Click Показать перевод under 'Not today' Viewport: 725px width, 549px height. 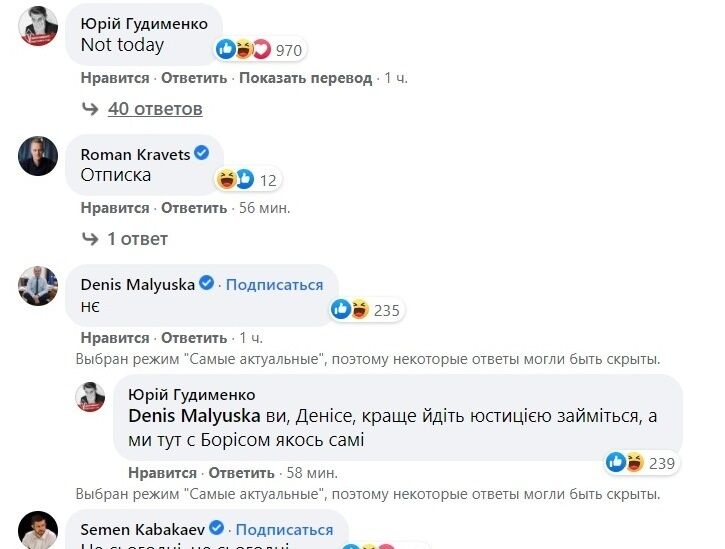(x=305, y=78)
